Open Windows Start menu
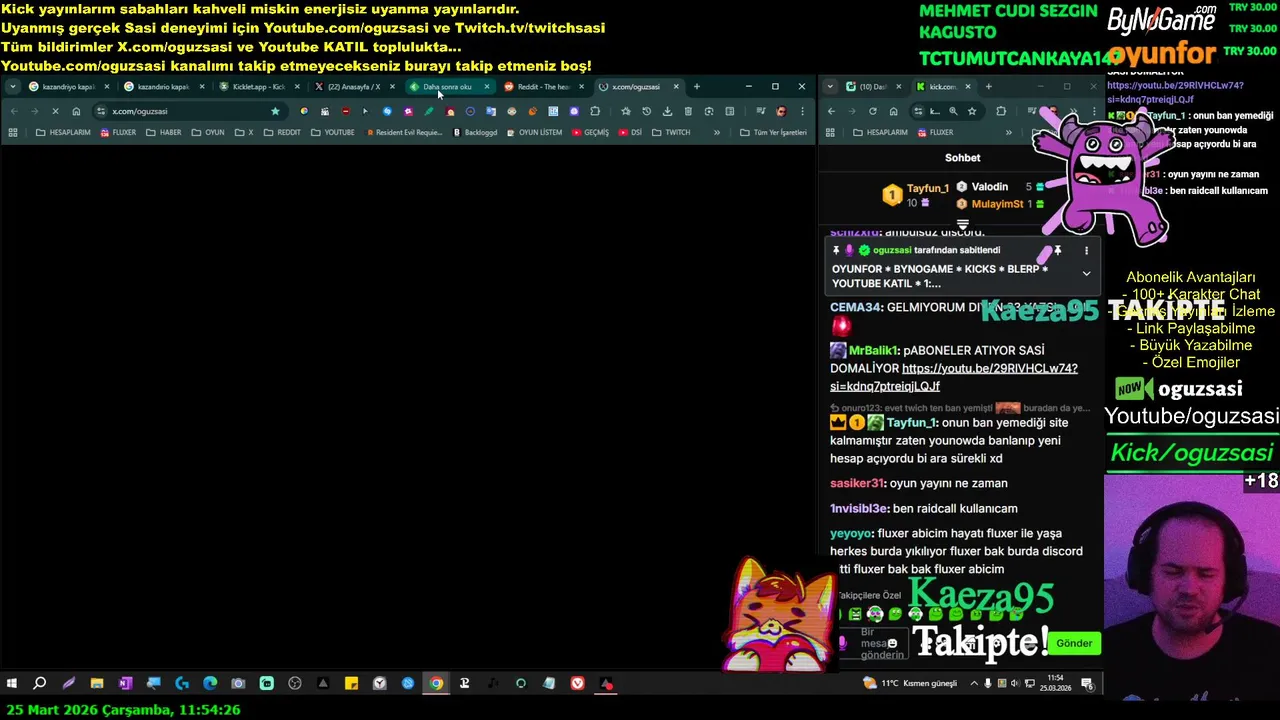This screenshot has width=1280, height=720. [12, 683]
